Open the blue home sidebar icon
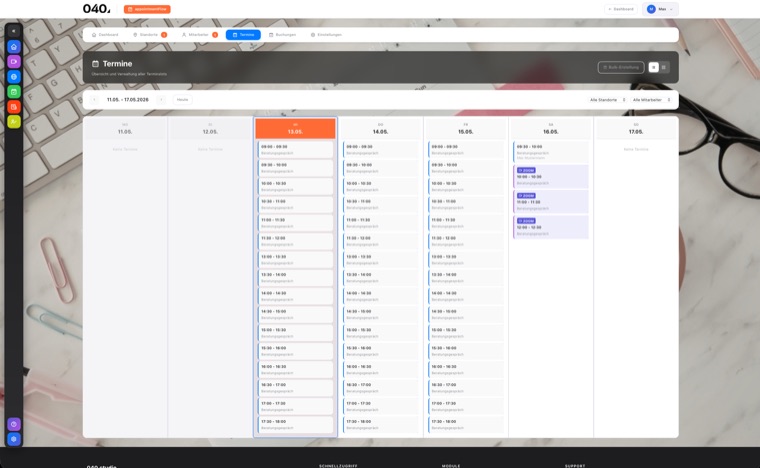760x468 pixels. (x=14, y=47)
